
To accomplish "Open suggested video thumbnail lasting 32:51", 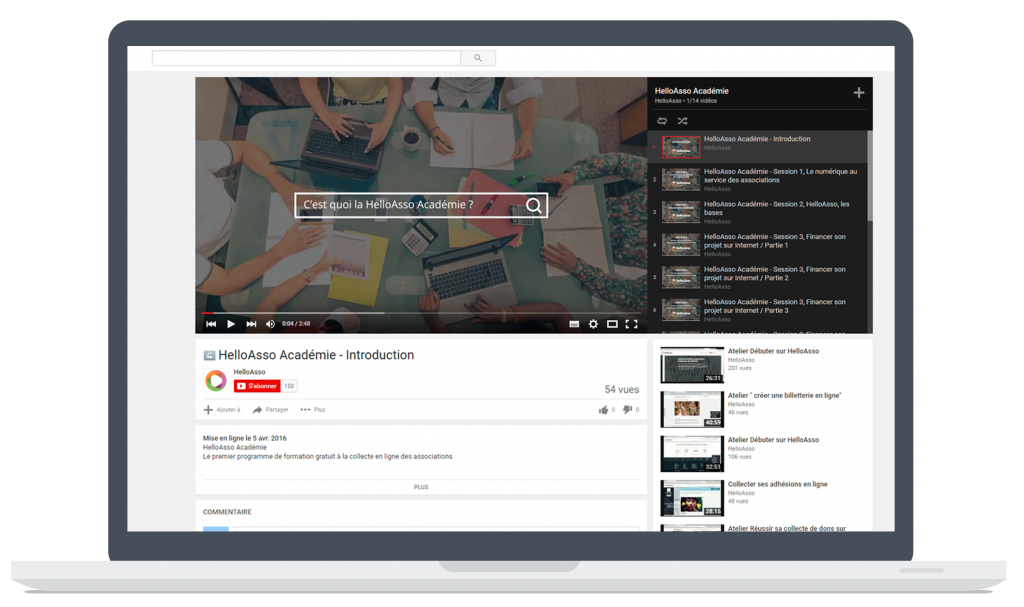I will tap(692, 454).
